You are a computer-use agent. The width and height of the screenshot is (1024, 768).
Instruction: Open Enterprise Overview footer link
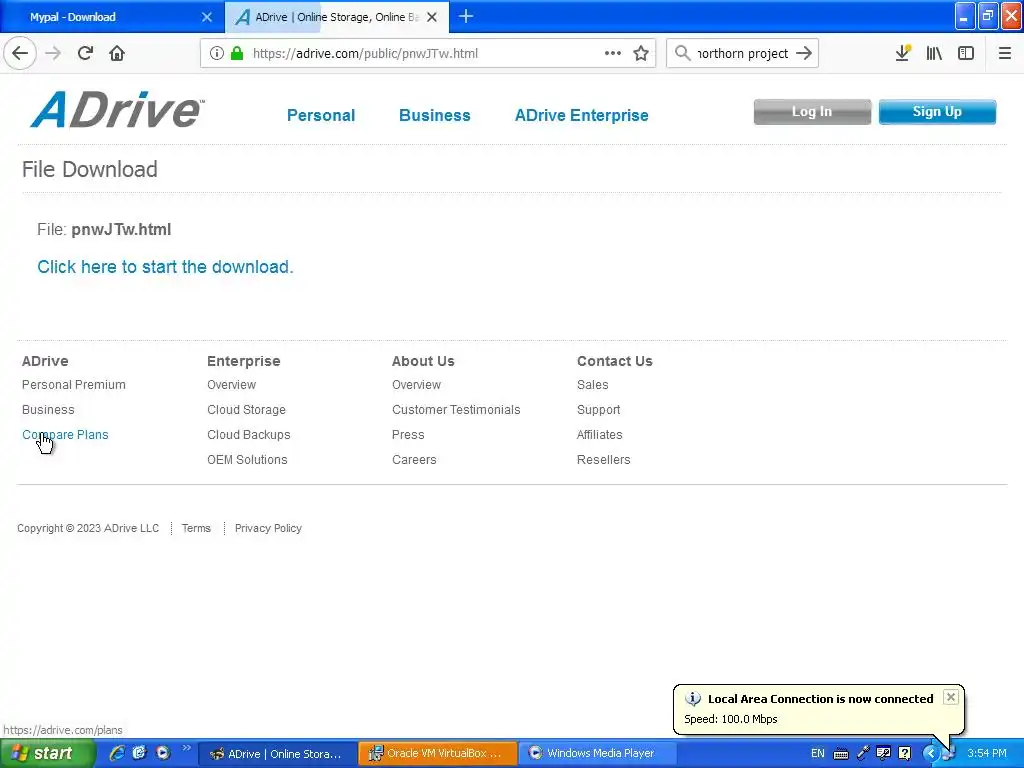click(x=231, y=385)
